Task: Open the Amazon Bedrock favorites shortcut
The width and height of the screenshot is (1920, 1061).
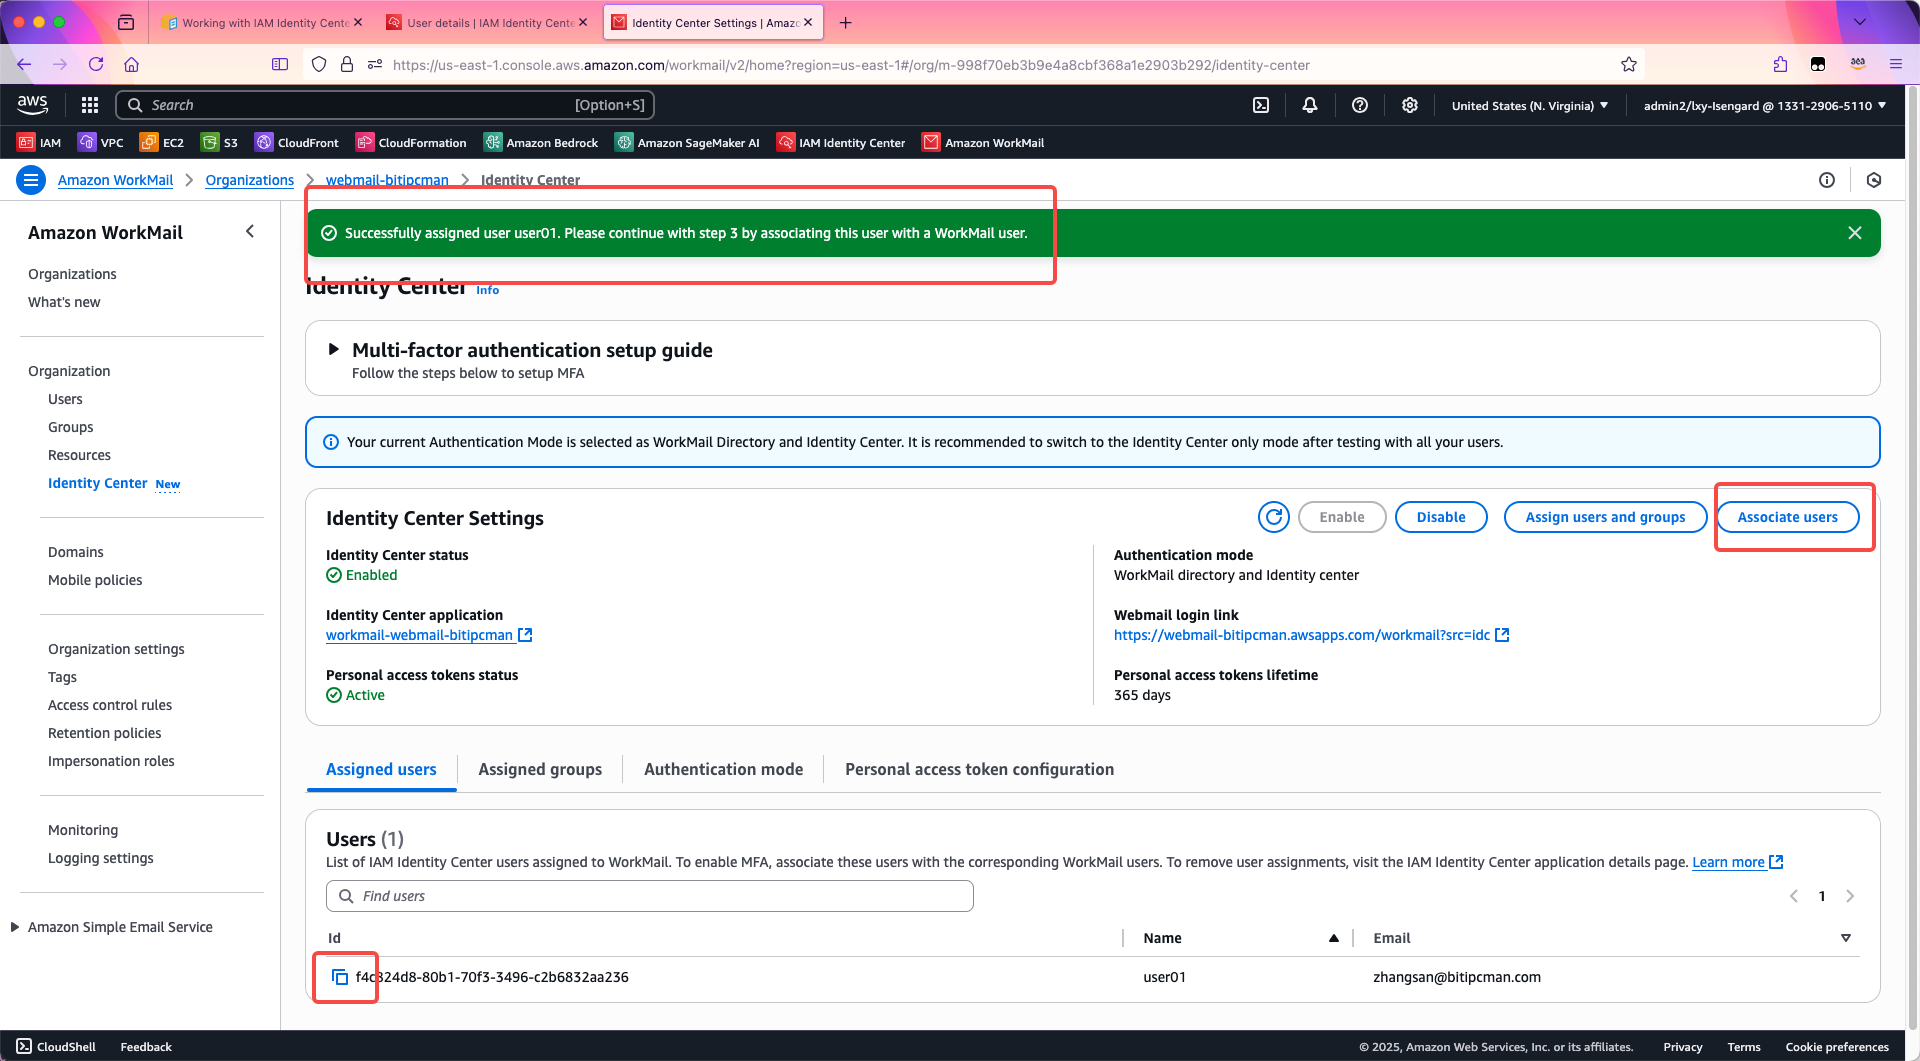Action: coord(541,143)
